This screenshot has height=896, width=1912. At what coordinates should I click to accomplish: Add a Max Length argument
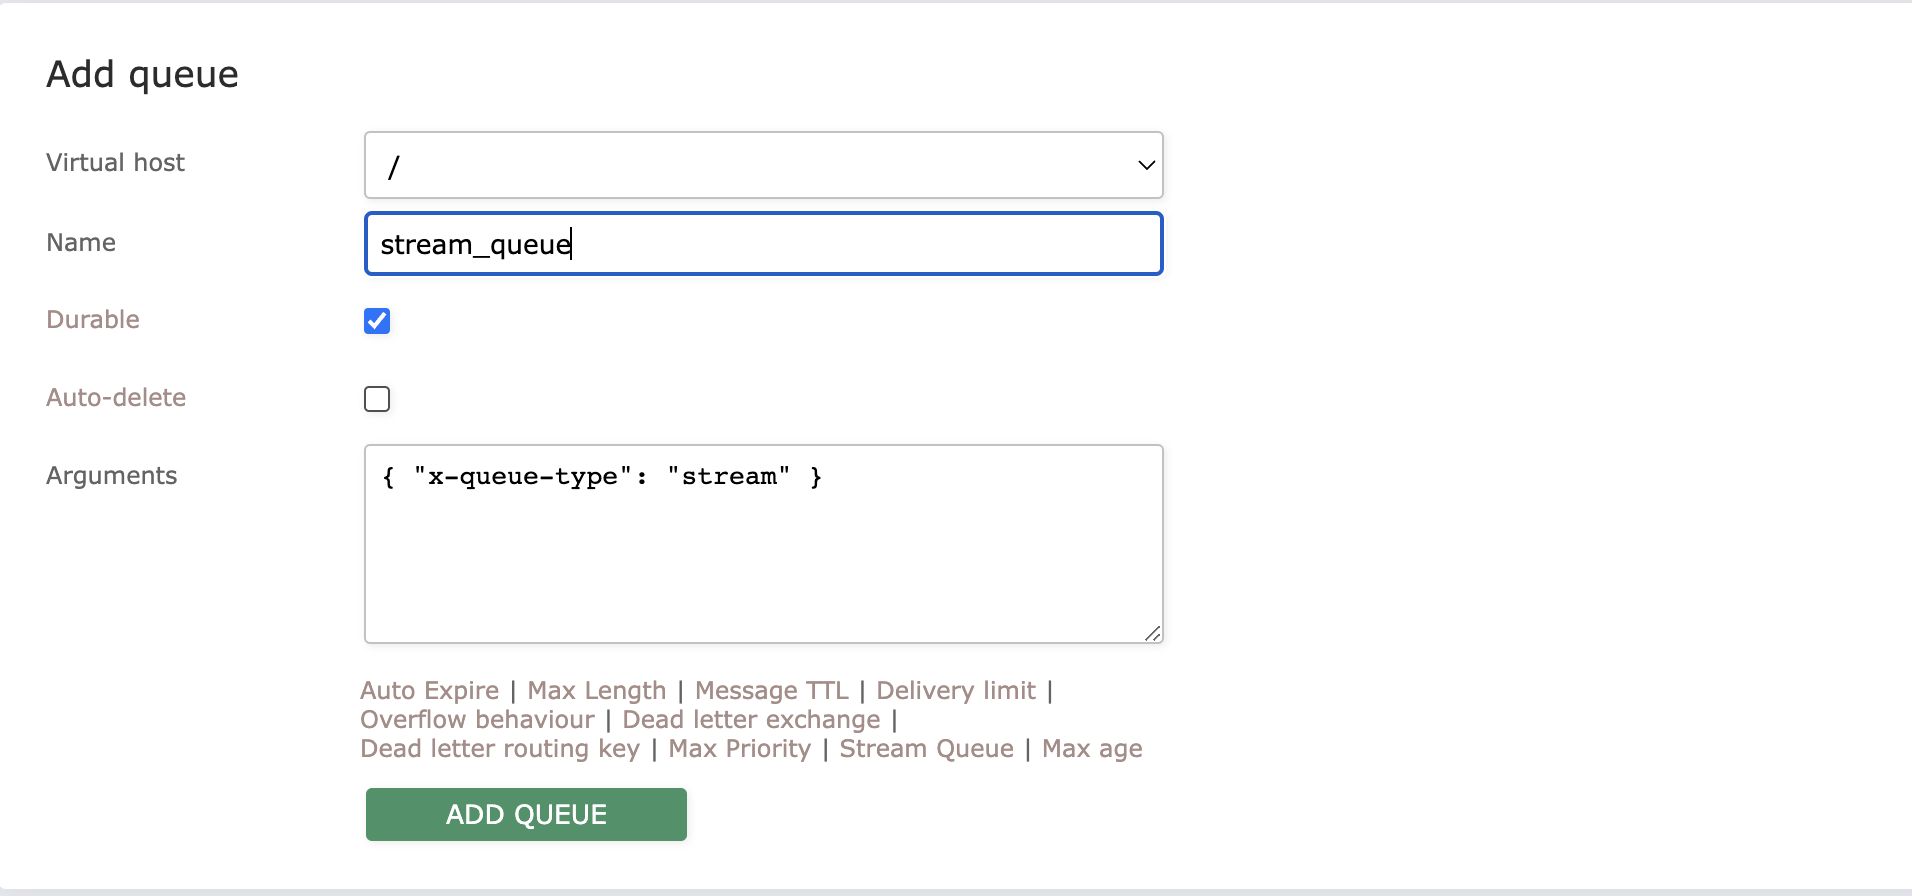[596, 690]
